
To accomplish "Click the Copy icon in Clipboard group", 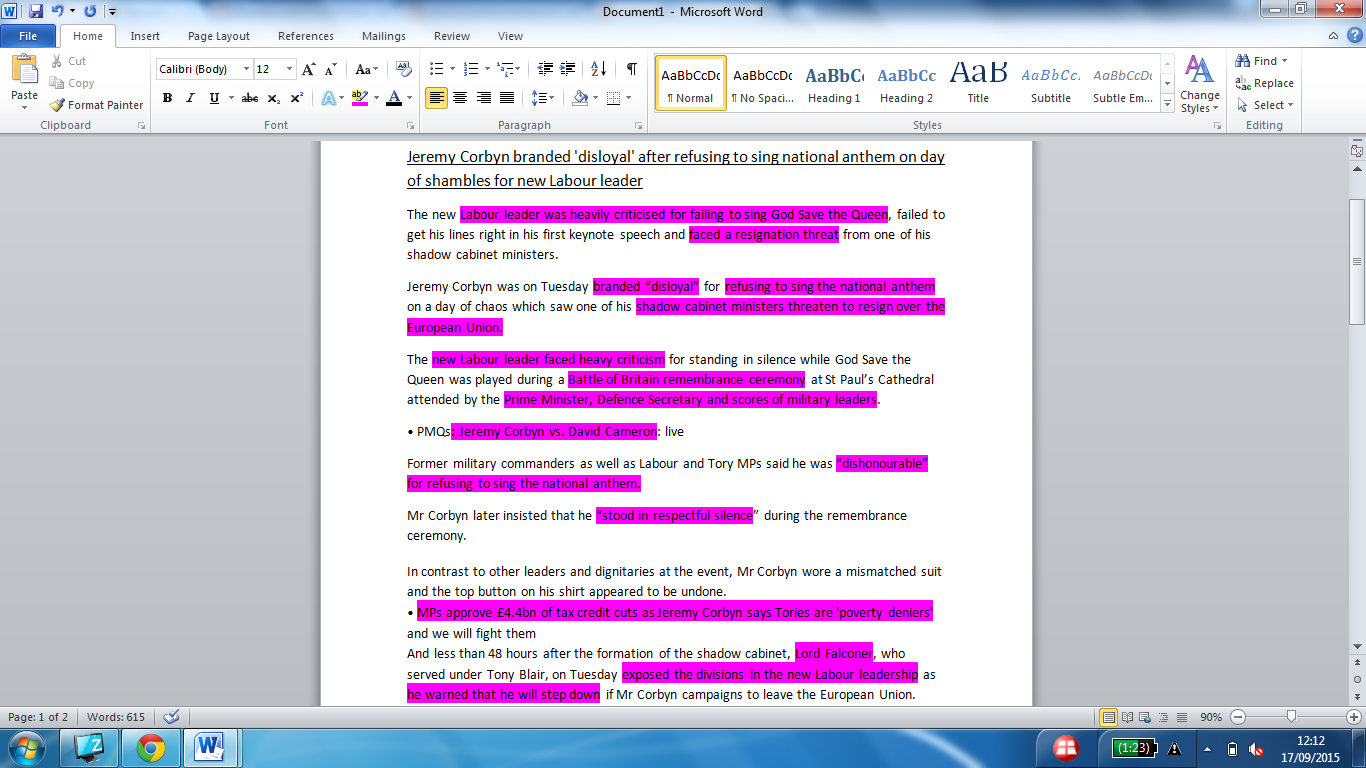I will [55, 83].
